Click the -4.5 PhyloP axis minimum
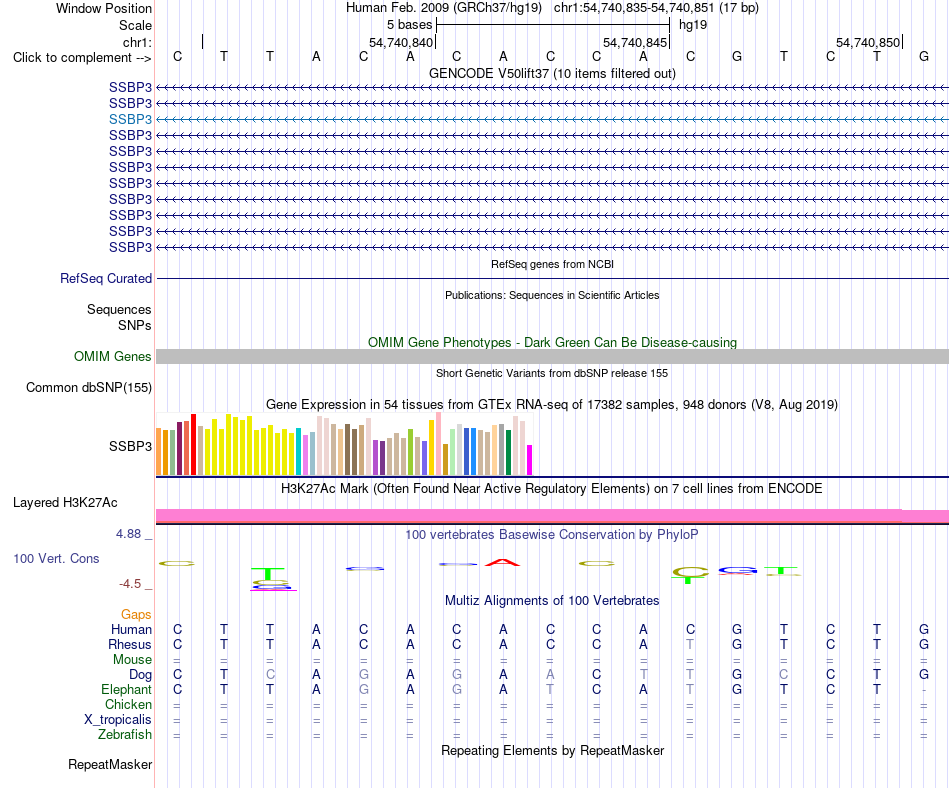This screenshot has height=788, width=950. click(x=130, y=584)
